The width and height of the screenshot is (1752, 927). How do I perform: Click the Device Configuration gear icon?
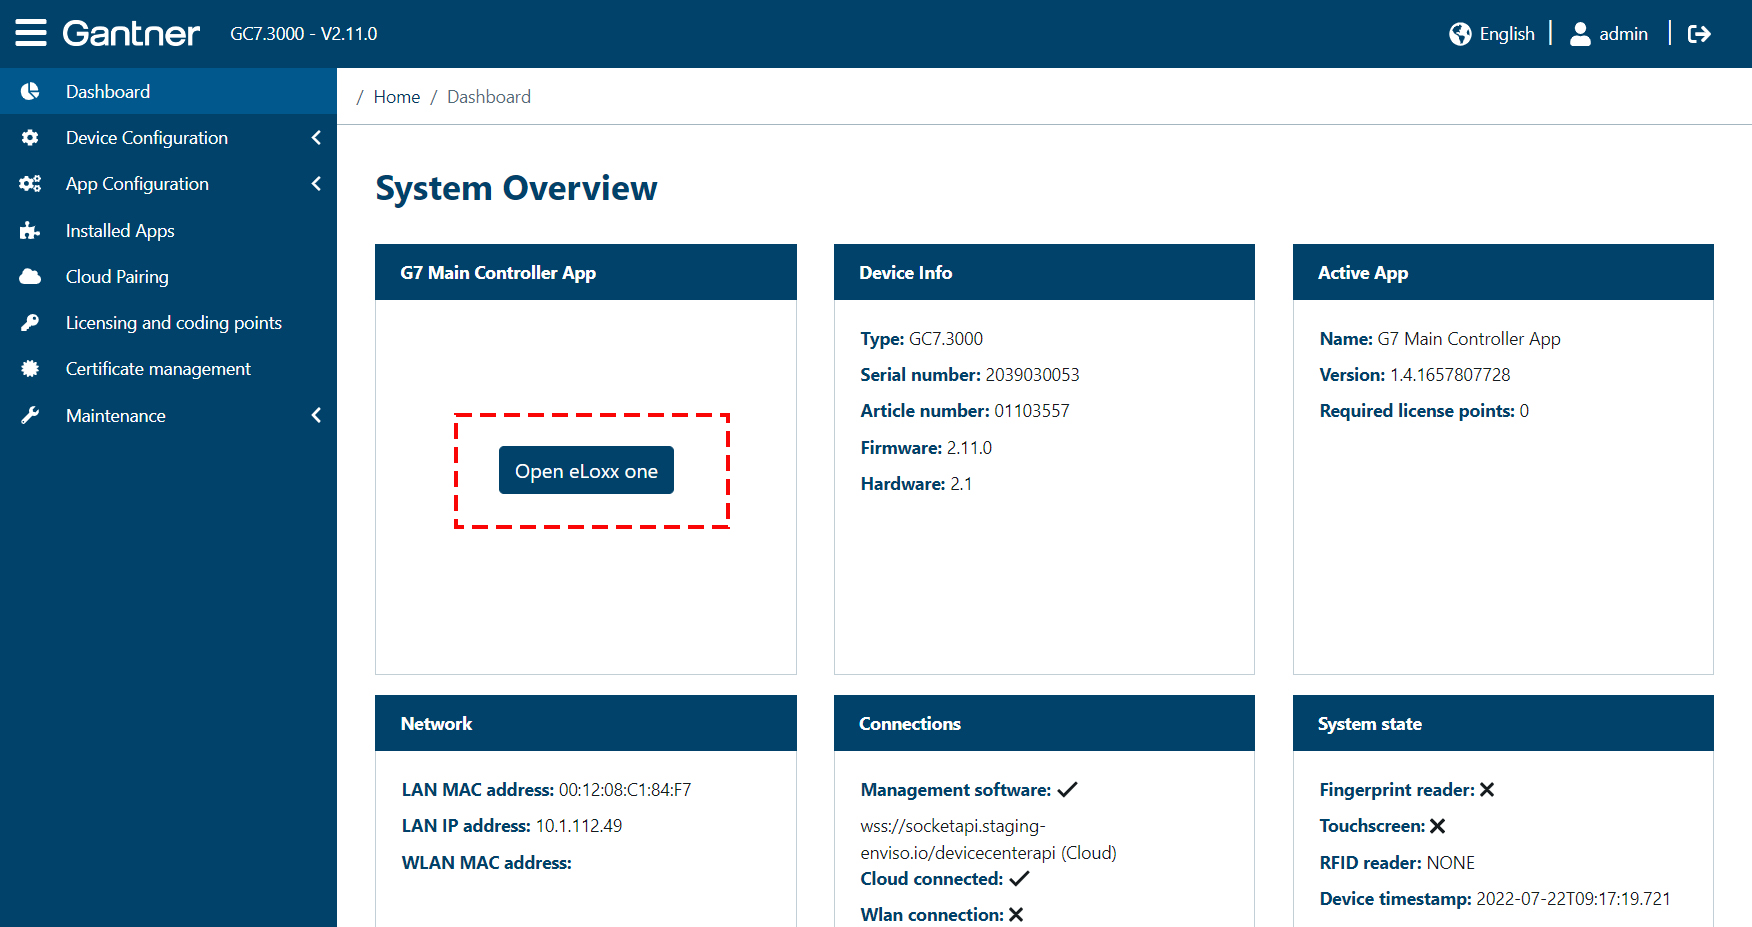click(30, 138)
